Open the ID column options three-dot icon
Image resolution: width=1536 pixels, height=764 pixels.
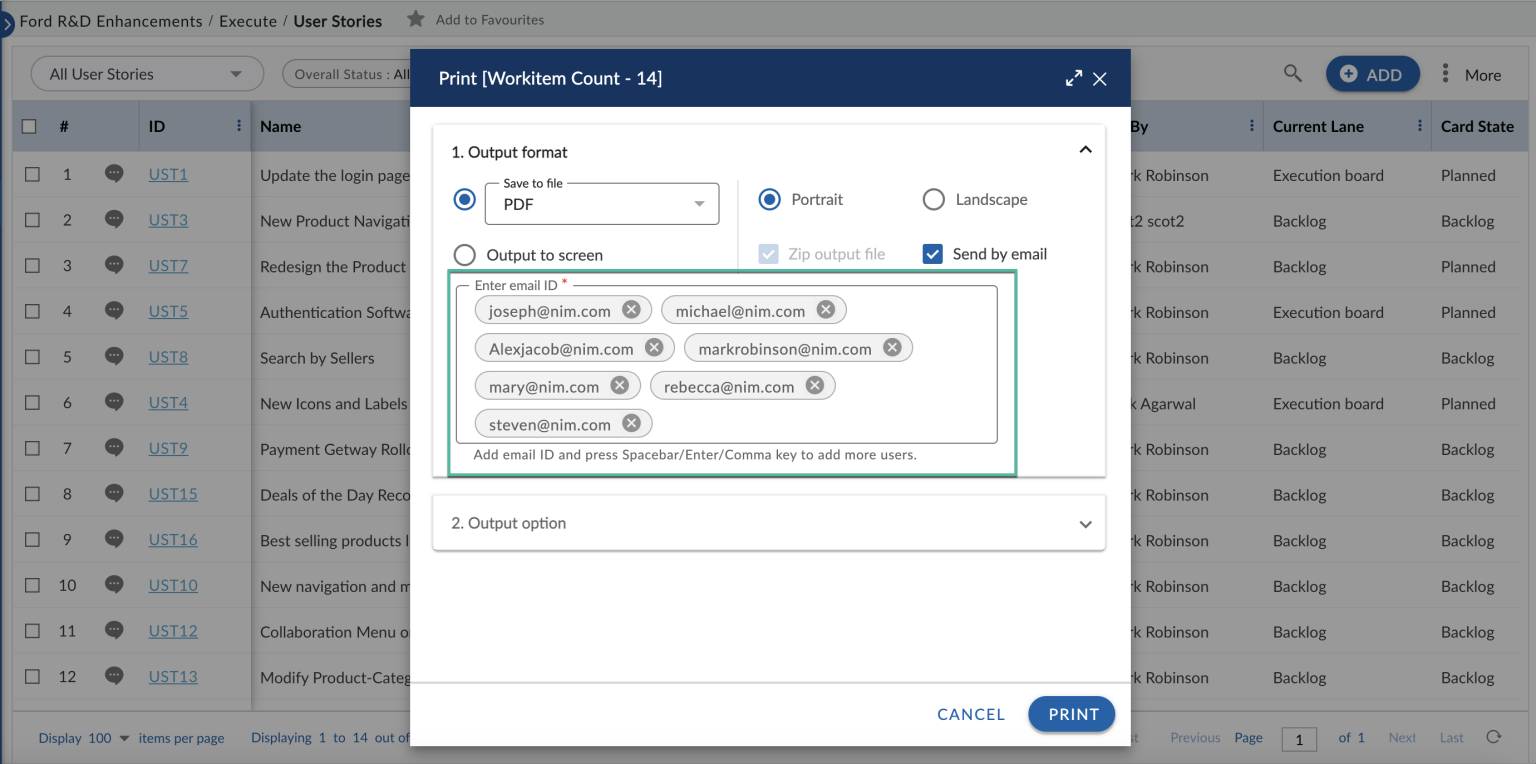[237, 126]
